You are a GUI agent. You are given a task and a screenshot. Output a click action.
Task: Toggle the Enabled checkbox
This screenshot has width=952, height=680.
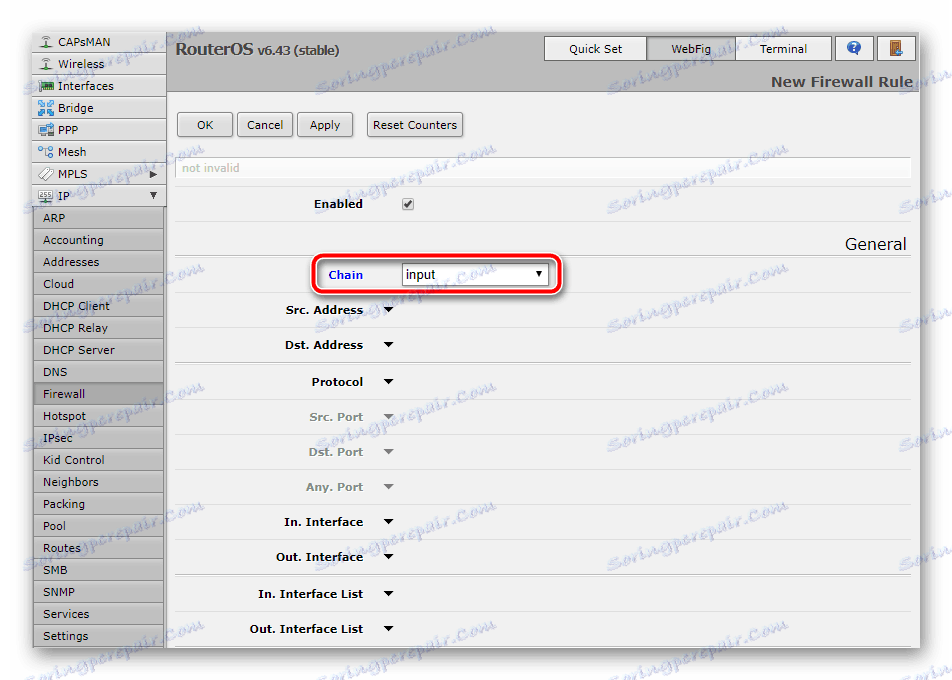408,204
